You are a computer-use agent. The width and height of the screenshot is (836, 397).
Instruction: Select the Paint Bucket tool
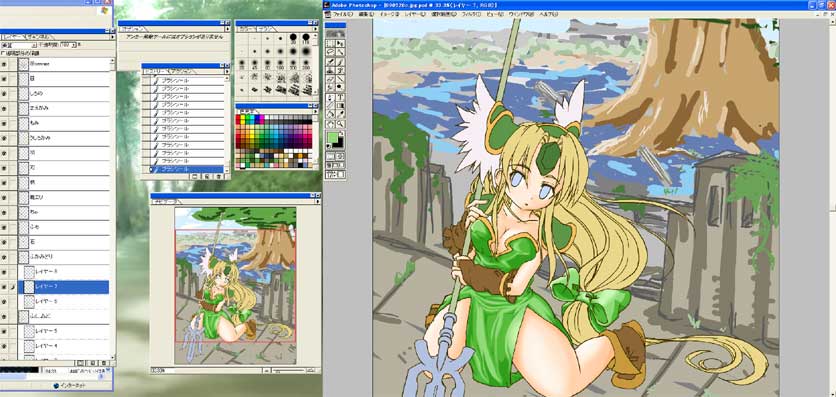[x=330, y=114]
